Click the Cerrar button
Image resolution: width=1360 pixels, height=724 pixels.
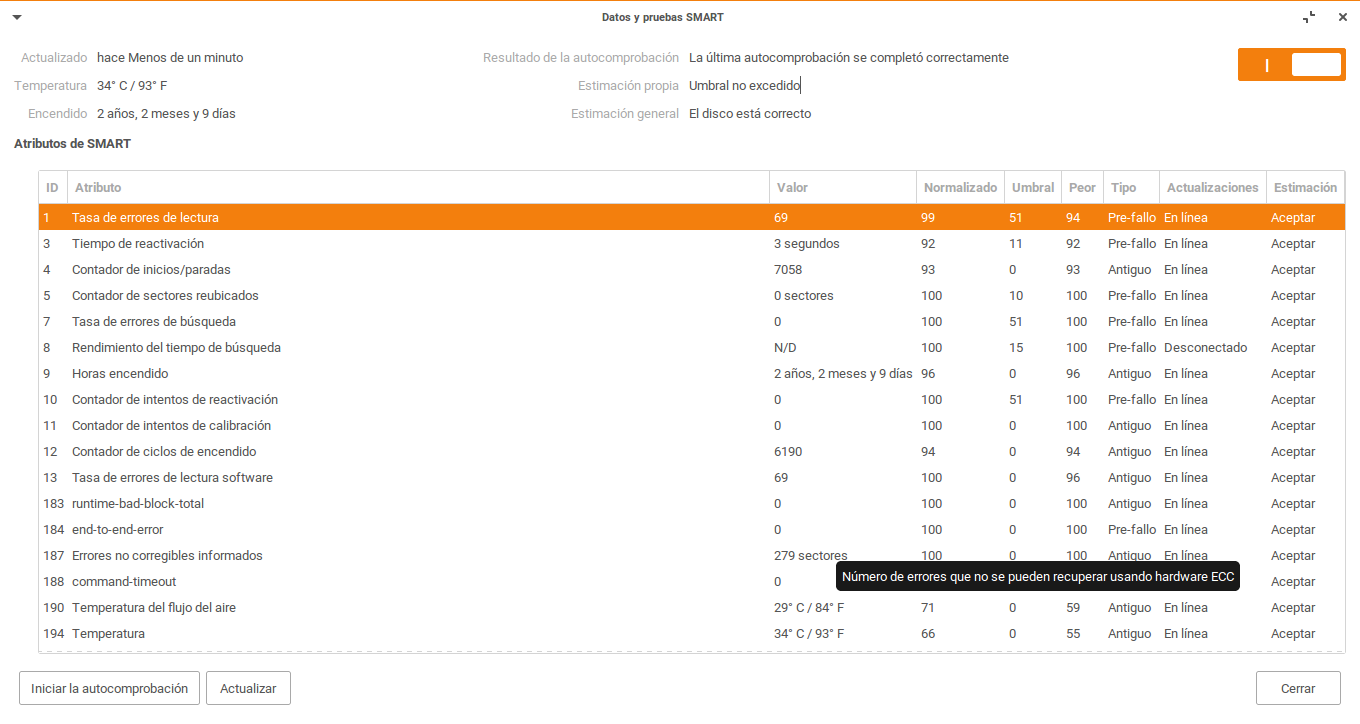[1297, 688]
